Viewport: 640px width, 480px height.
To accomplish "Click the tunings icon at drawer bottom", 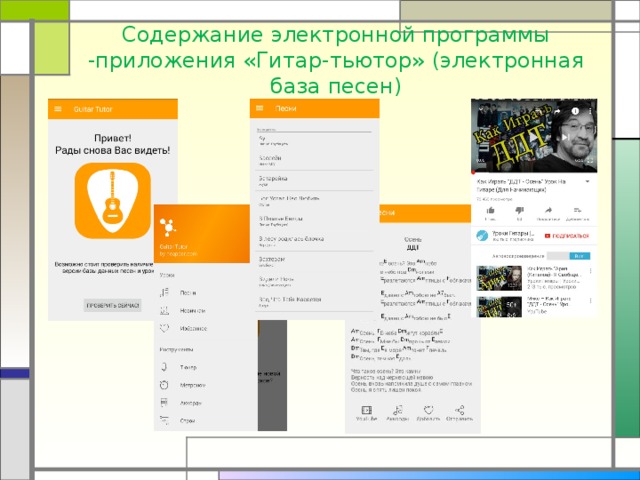I will click(164, 420).
